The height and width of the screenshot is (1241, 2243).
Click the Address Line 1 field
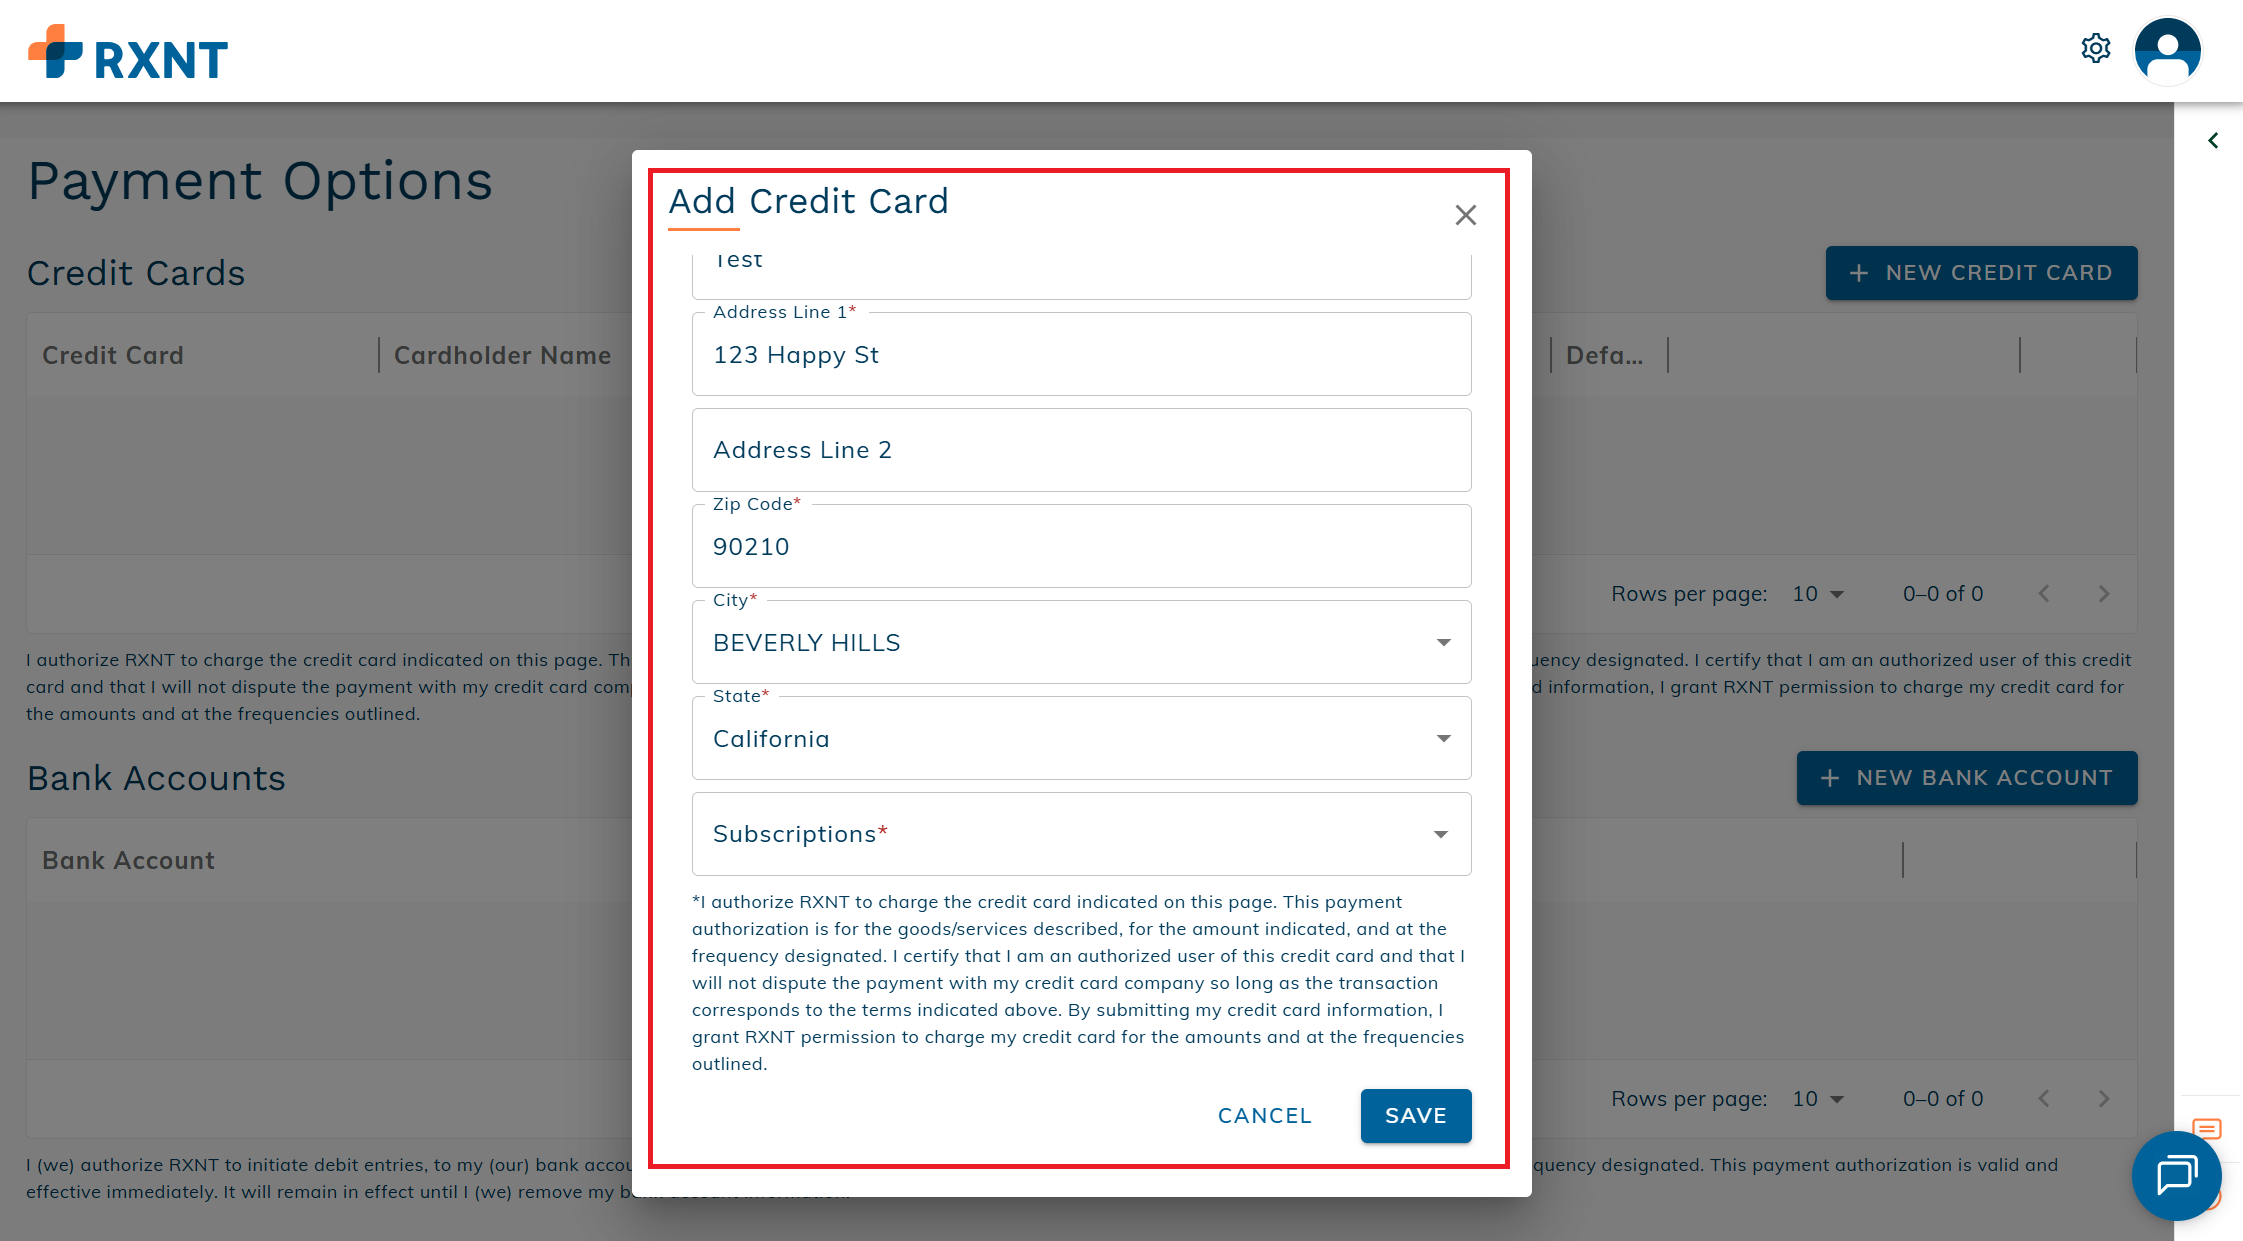click(x=1081, y=355)
